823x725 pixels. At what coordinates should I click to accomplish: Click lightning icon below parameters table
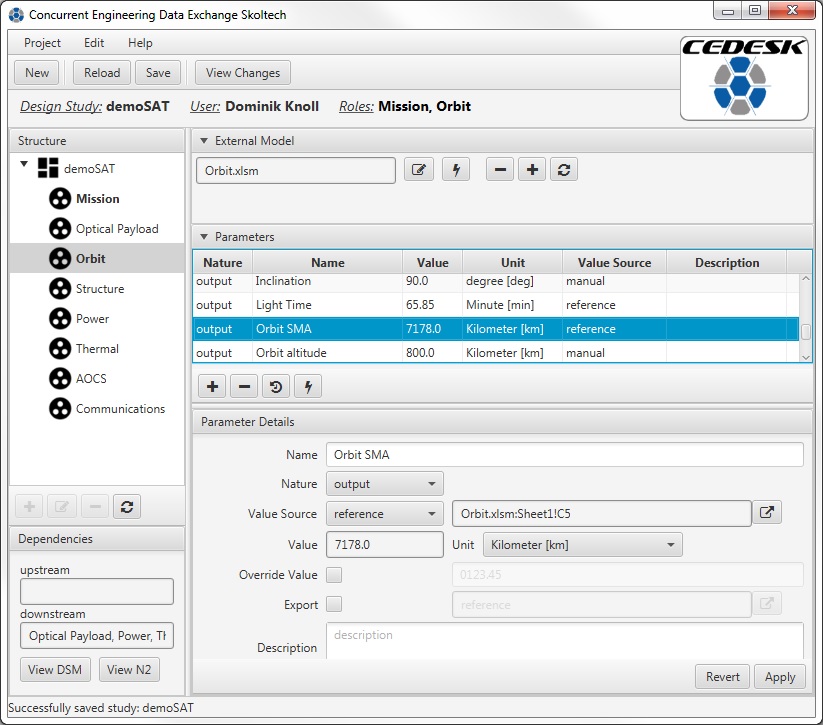pos(308,387)
